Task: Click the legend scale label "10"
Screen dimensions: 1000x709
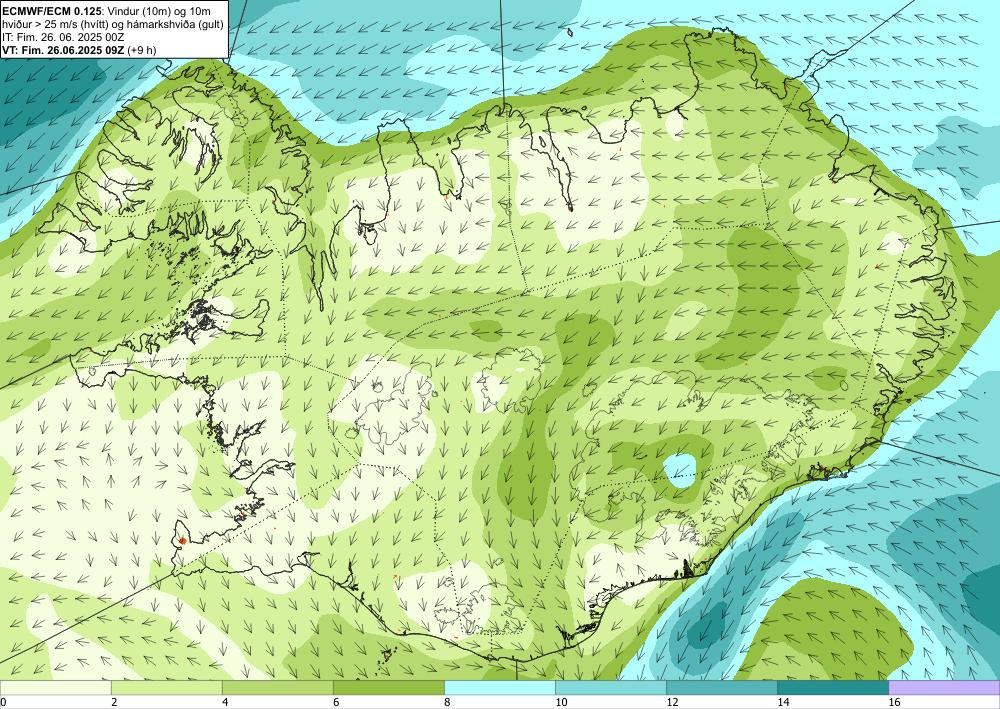Action: [x=561, y=702]
